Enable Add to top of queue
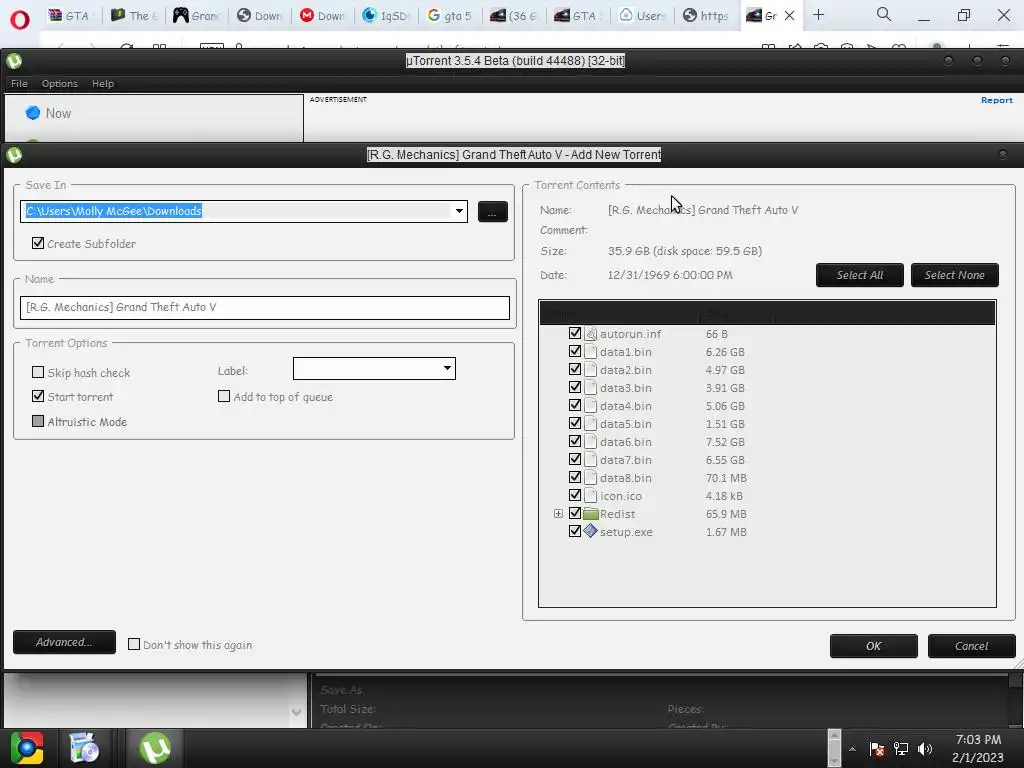Viewport: 1024px width, 768px height. [x=224, y=396]
